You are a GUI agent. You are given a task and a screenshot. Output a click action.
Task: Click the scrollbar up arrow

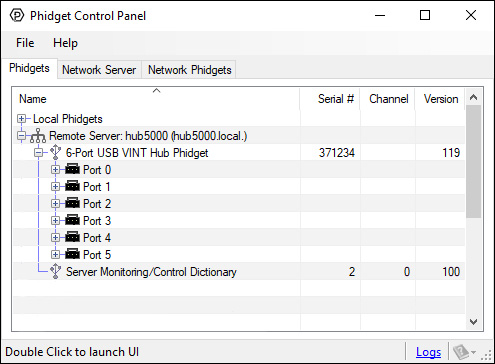click(x=473, y=97)
